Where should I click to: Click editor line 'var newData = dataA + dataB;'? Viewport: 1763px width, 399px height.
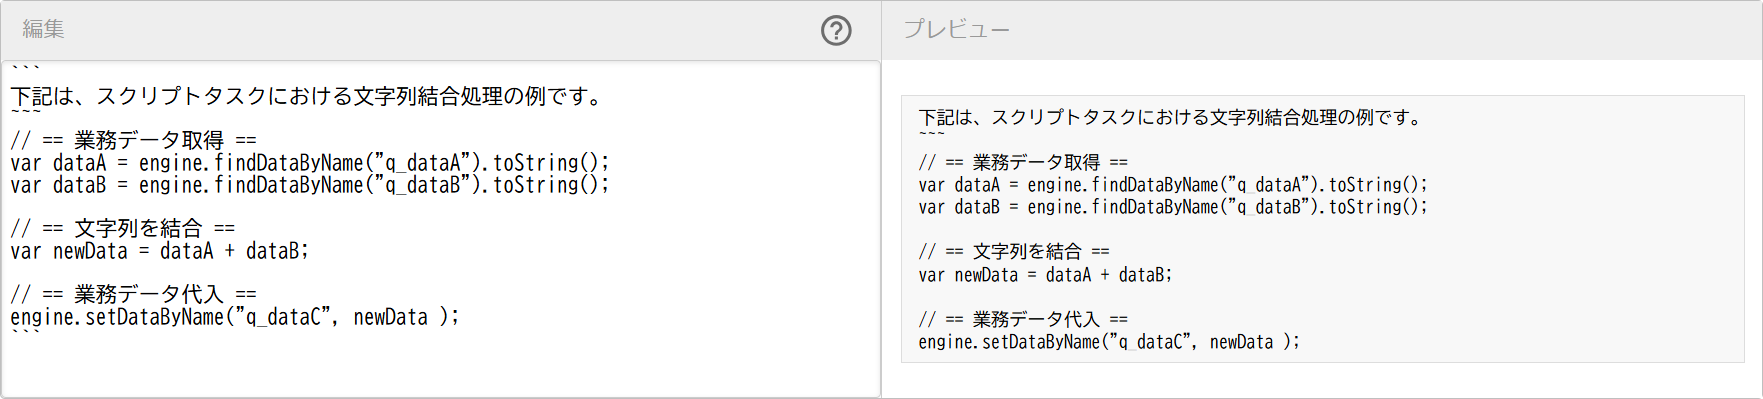tap(160, 250)
